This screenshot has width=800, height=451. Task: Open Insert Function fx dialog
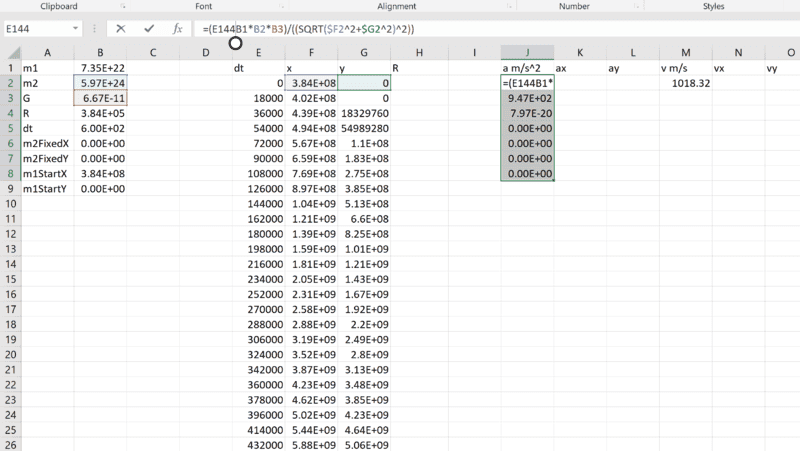click(x=178, y=29)
